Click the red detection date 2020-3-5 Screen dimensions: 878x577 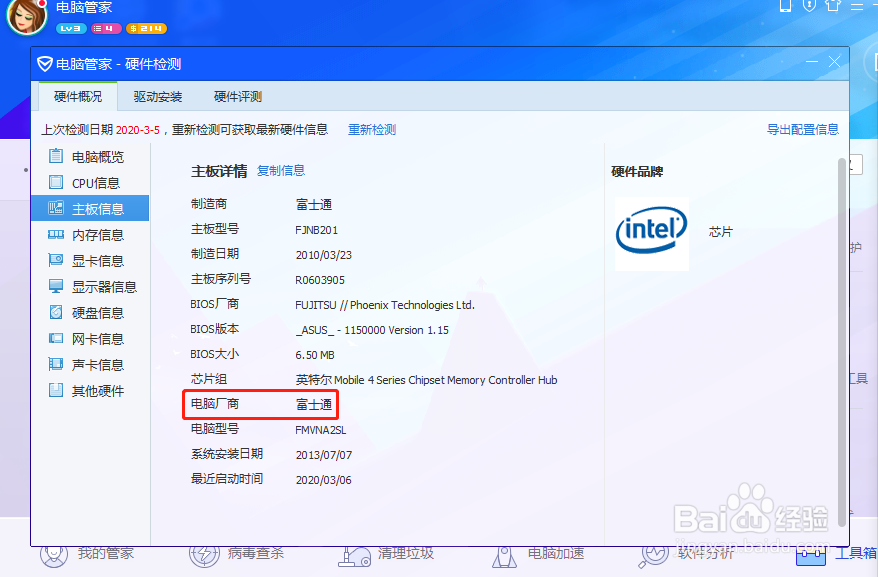(x=138, y=130)
